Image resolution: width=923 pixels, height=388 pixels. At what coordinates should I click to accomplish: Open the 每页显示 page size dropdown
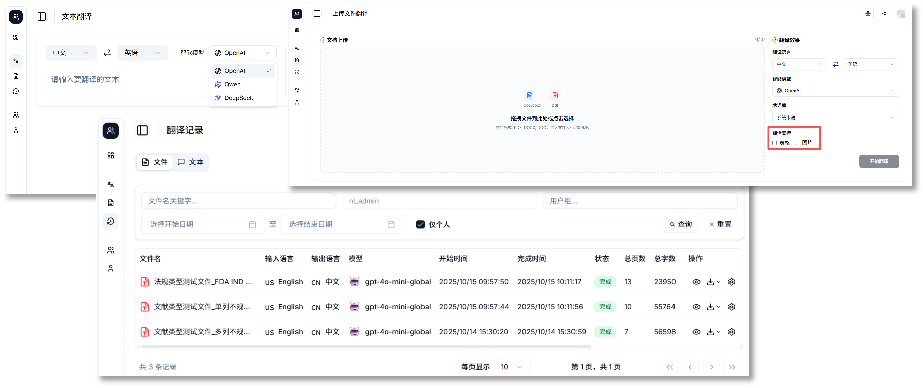(x=512, y=367)
